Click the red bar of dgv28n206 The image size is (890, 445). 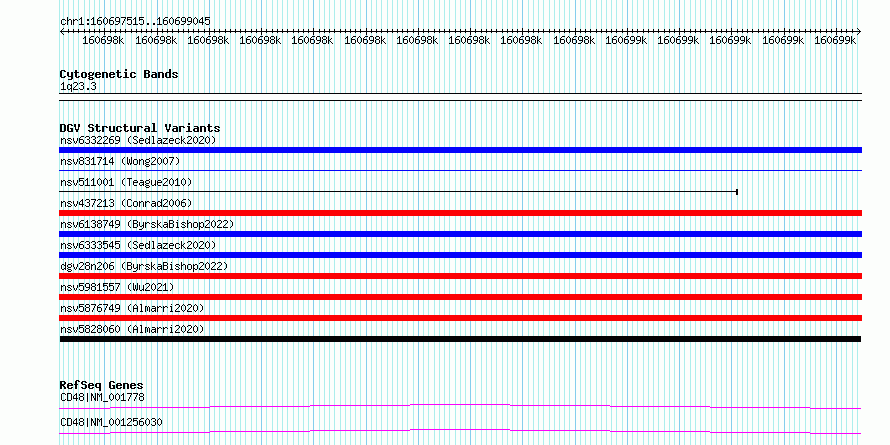[x=460, y=276]
